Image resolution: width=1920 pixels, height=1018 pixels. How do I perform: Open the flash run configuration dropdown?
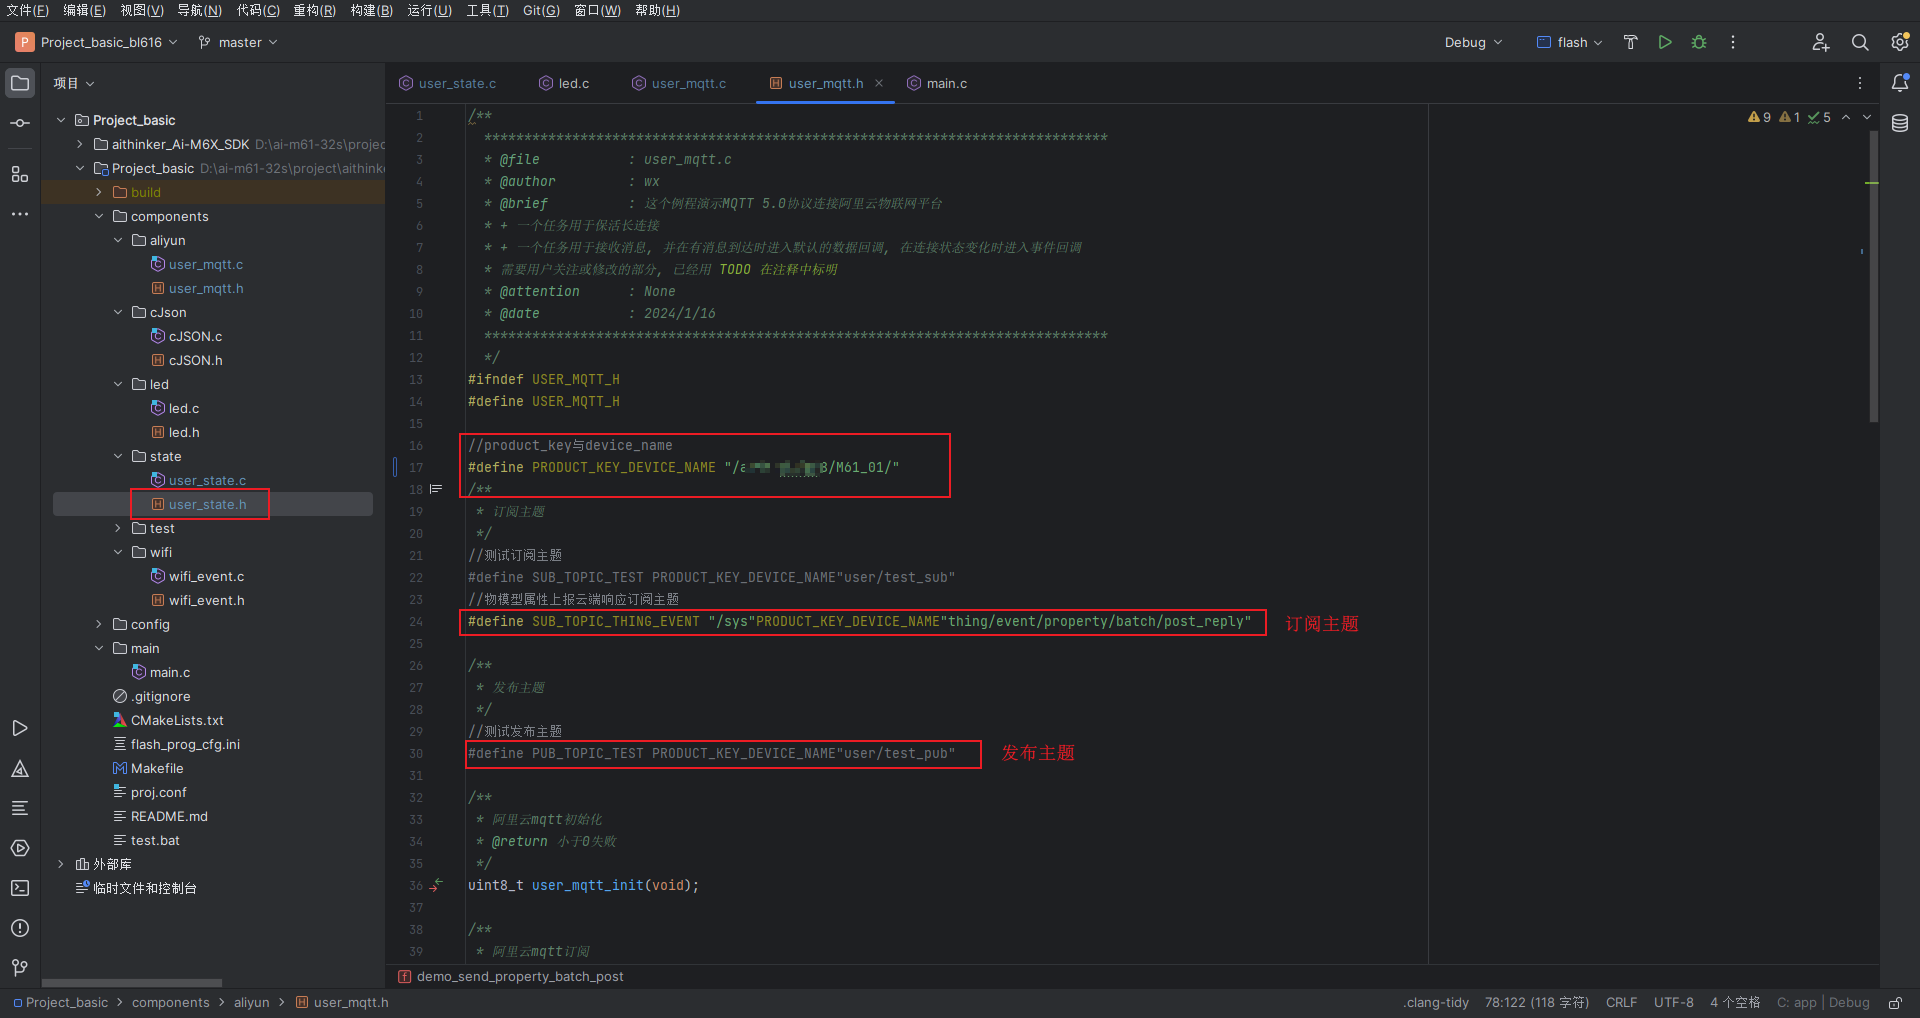[x=1569, y=42]
